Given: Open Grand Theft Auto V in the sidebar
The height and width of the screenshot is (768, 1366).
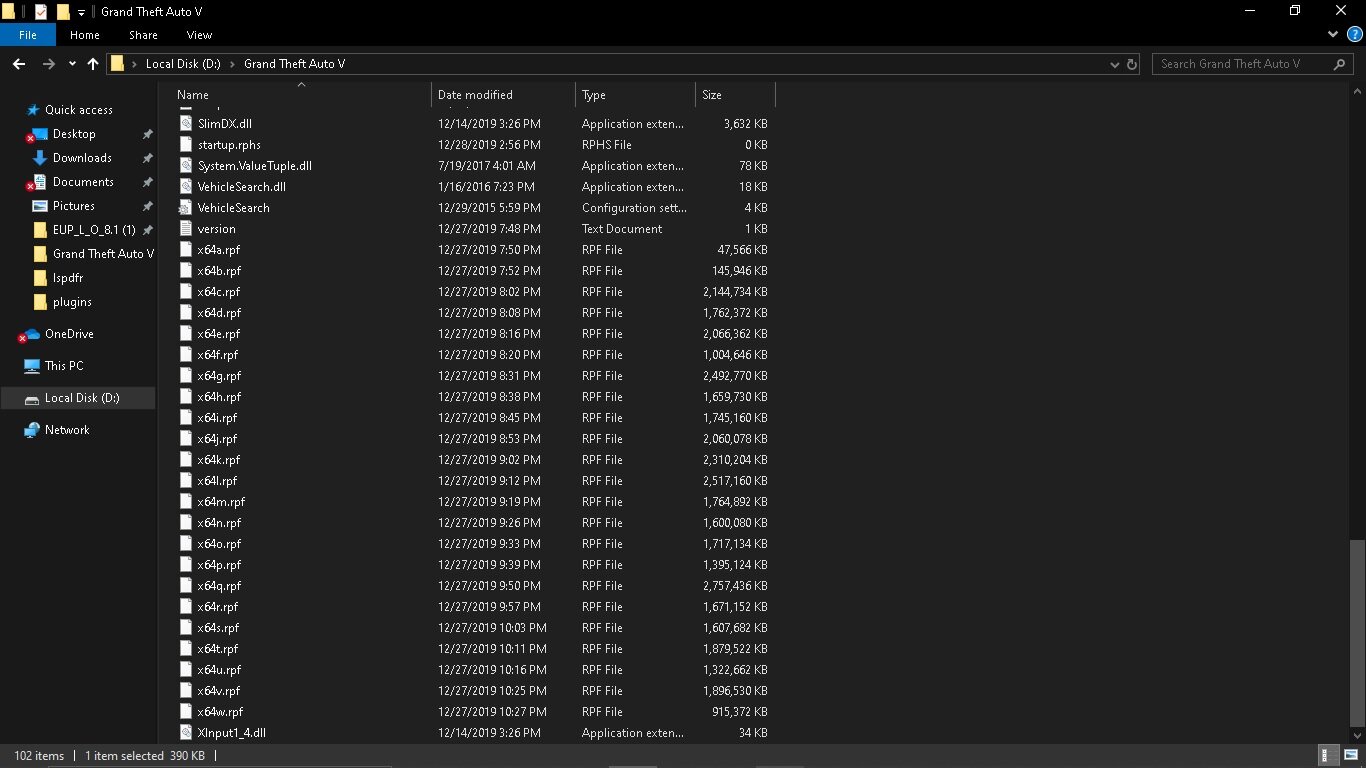Looking at the screenshot, I should point(103,254).
